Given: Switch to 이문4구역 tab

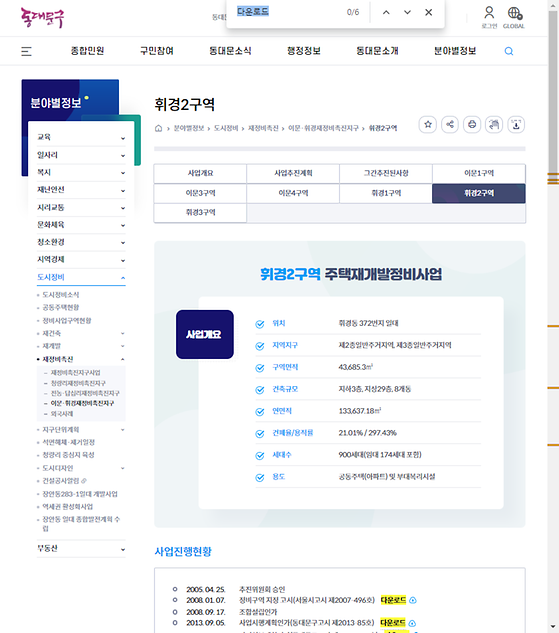Looking at the screenshot, I should click(x=293, y=193).
